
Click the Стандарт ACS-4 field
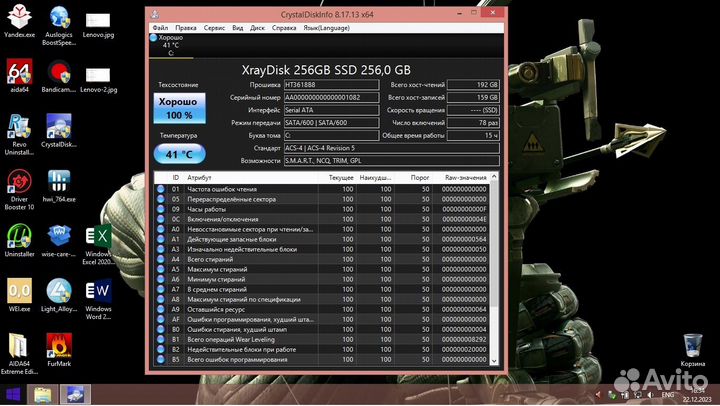click(x=392, y=148)
